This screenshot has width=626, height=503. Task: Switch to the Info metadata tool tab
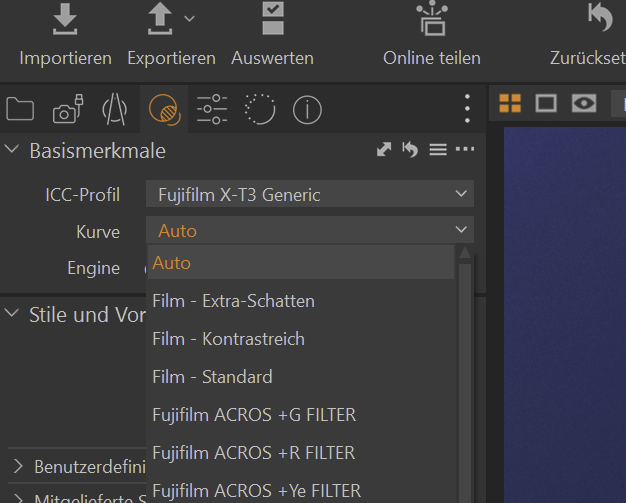[307, 109]
